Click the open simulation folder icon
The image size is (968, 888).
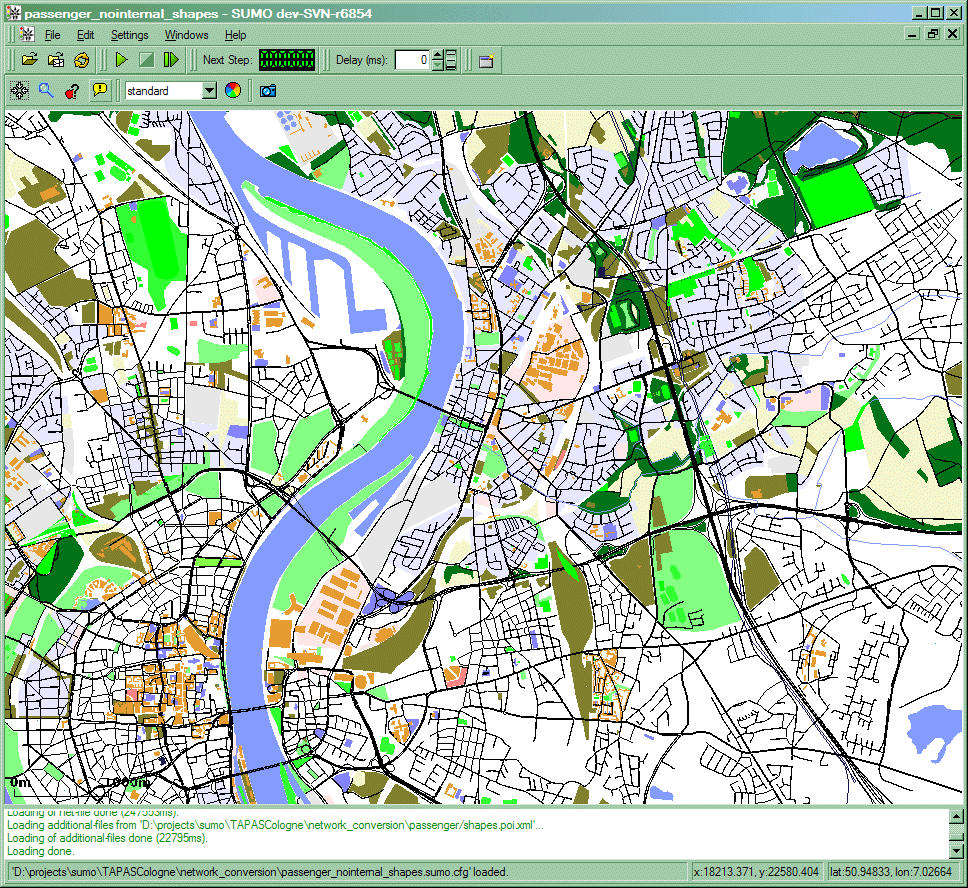click(x=30, y=60)
